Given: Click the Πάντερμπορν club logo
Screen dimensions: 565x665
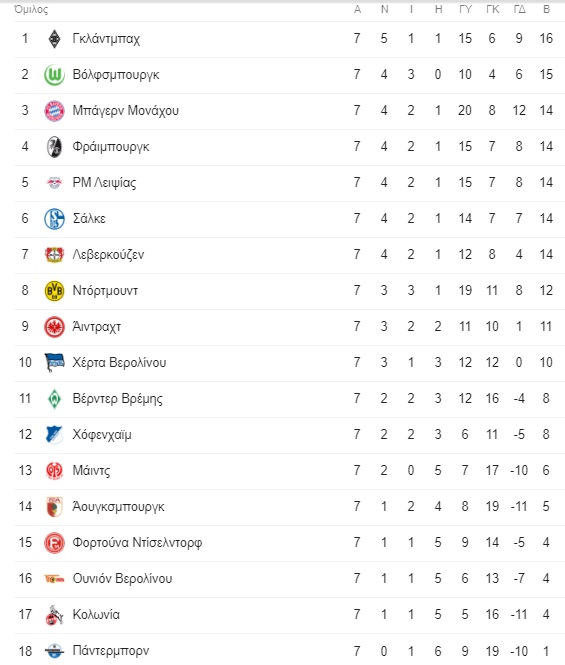Looking at the screenshot, I should click(54, 651).
